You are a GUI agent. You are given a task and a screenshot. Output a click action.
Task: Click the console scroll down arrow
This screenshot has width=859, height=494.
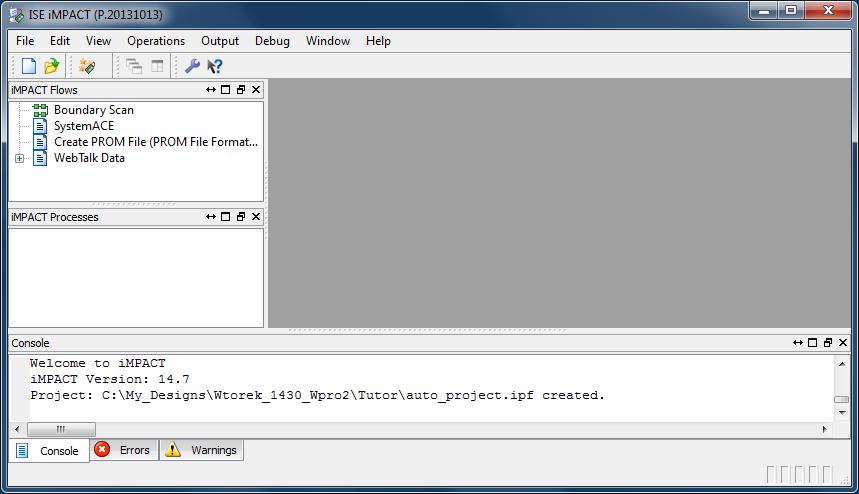click(x=842, y=412)
